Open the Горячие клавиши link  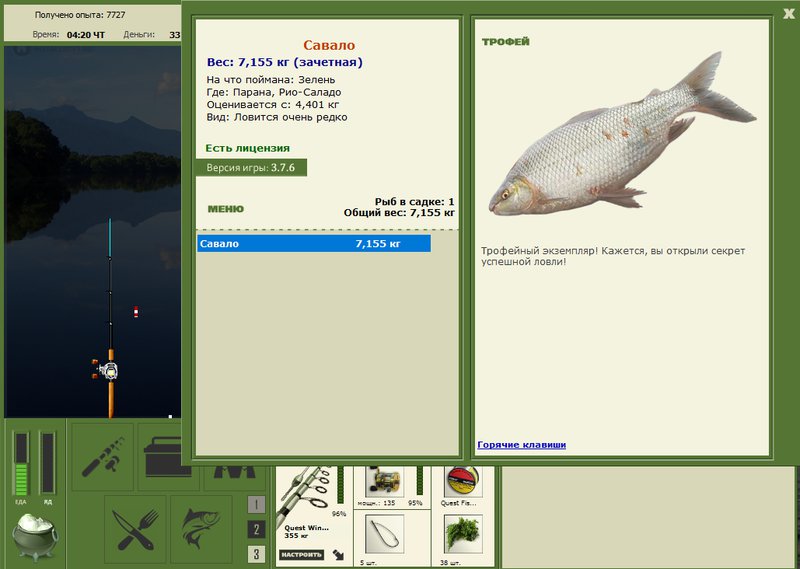521,444
